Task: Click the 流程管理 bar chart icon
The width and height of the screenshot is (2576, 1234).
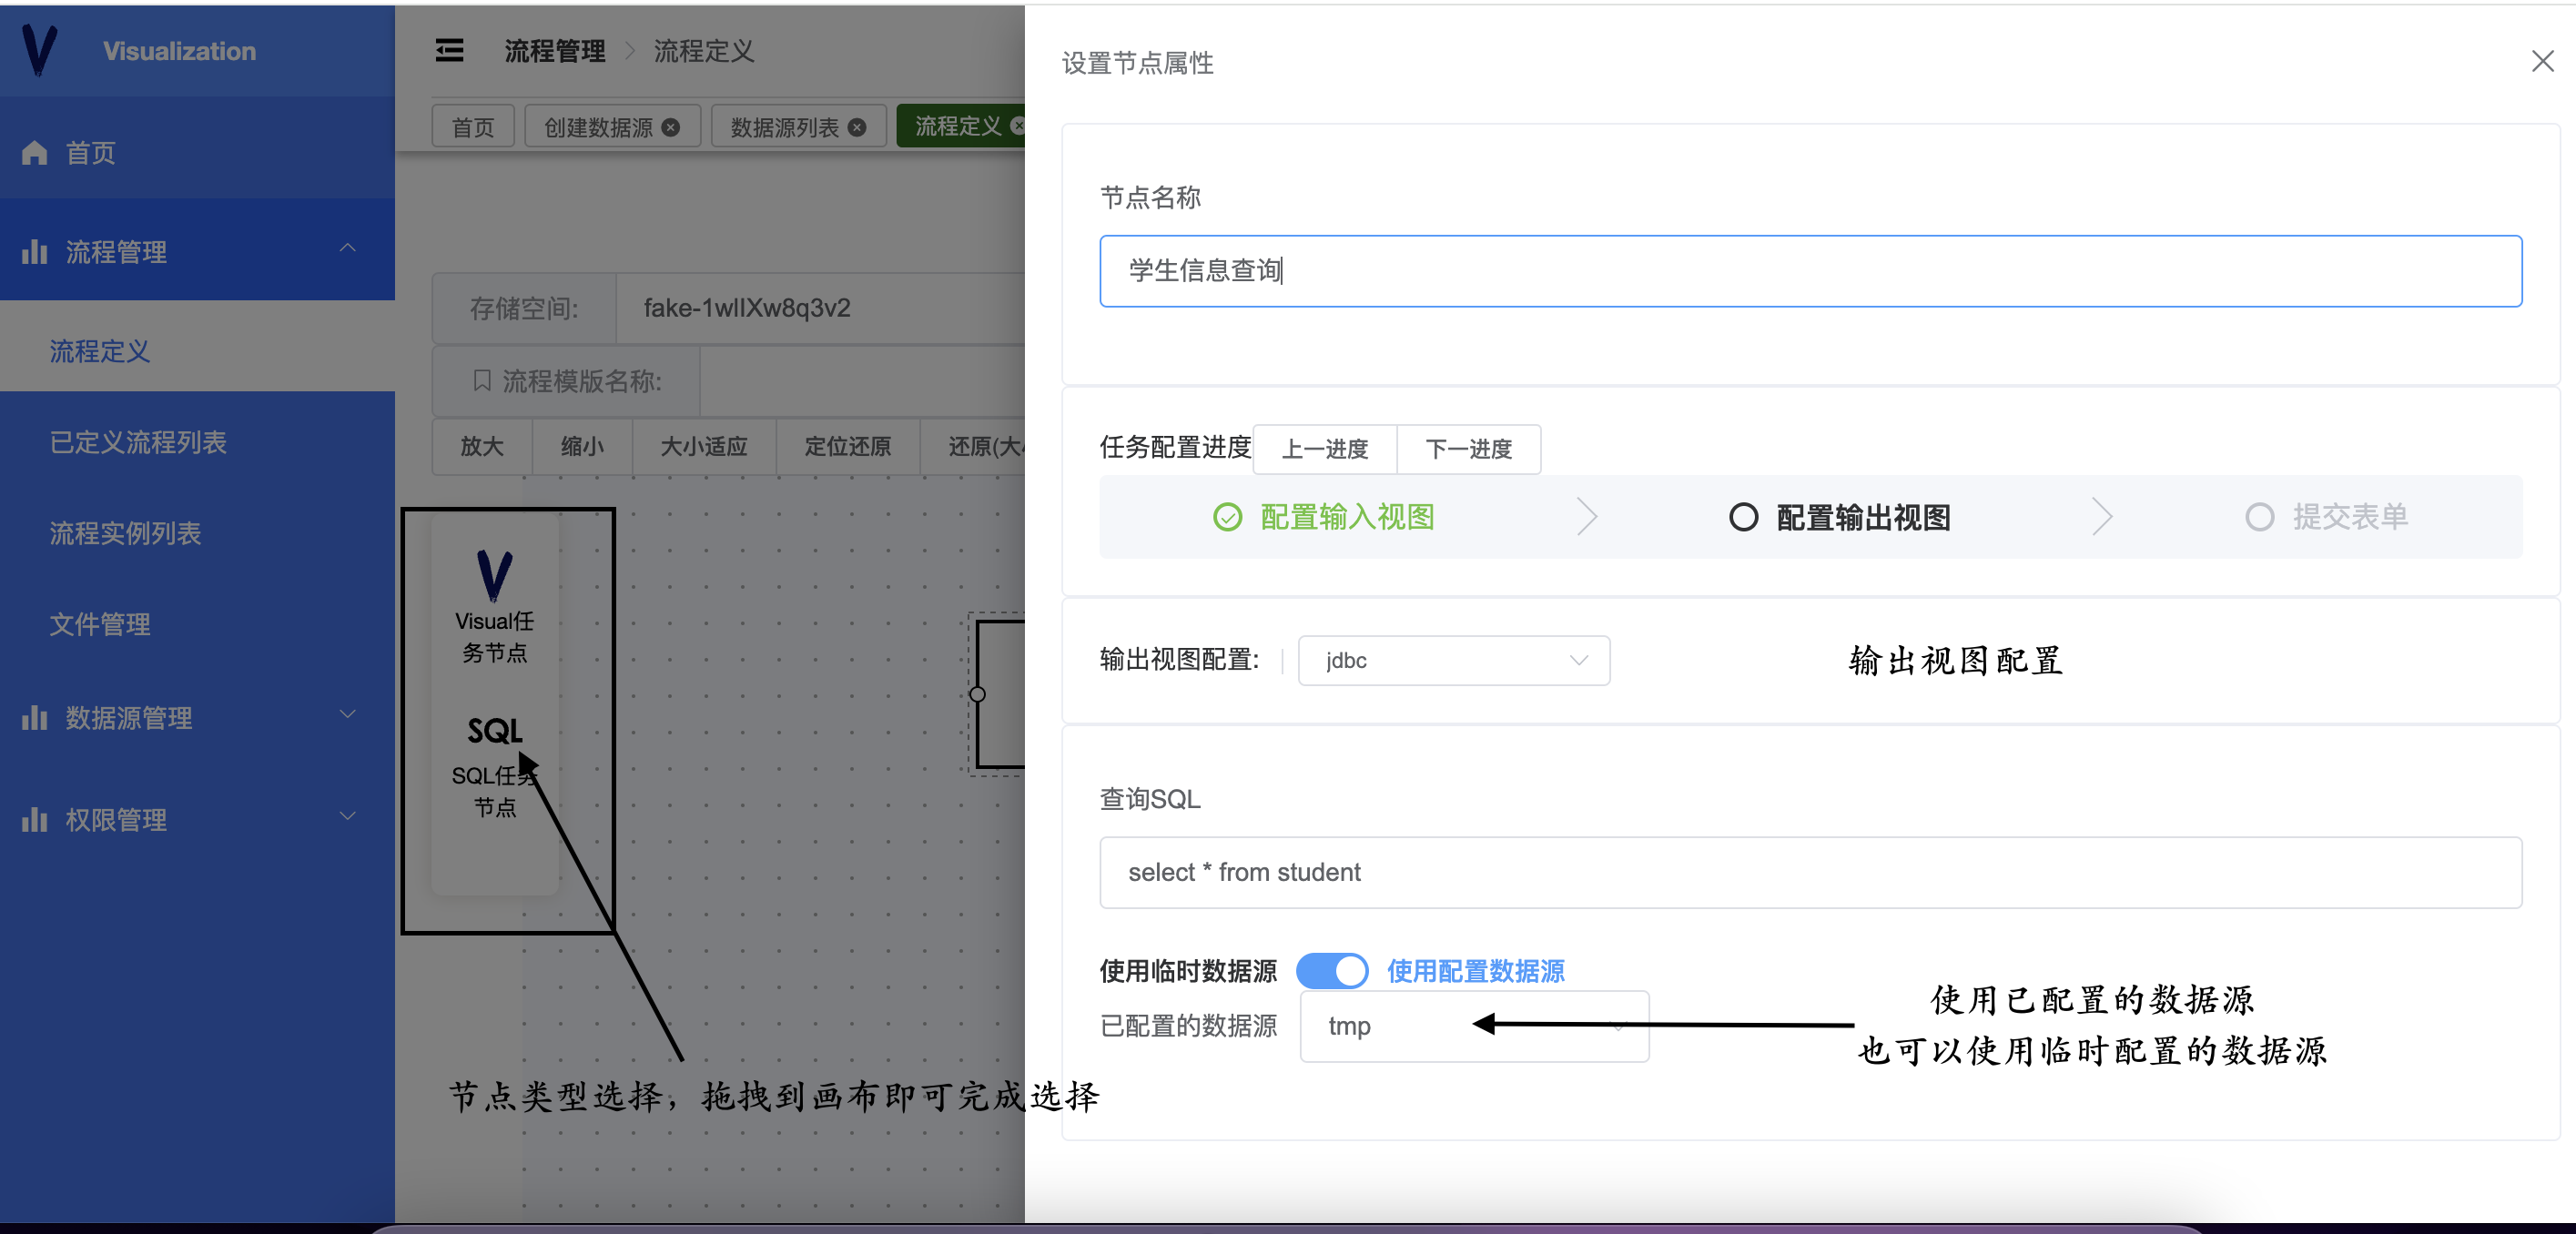Action: point(35,252)
